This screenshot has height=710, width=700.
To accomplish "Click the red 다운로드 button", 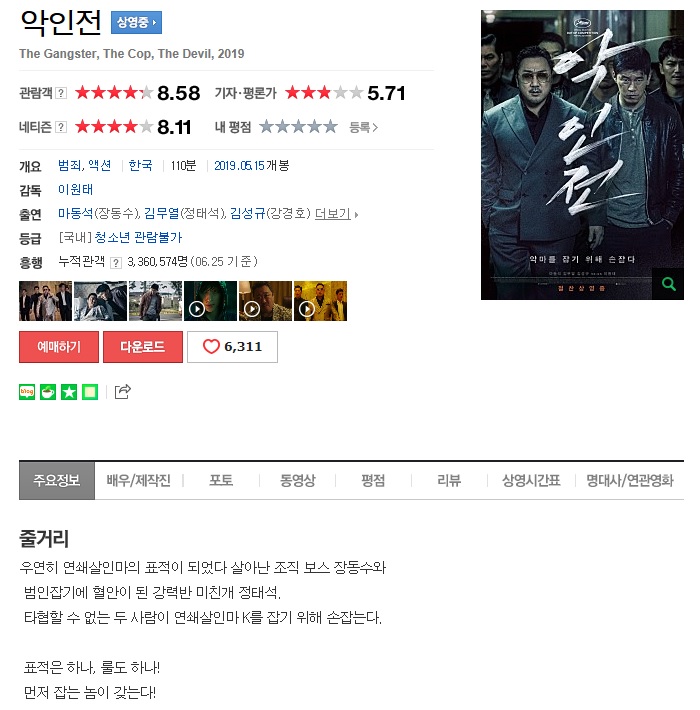I will coord(143,347).
